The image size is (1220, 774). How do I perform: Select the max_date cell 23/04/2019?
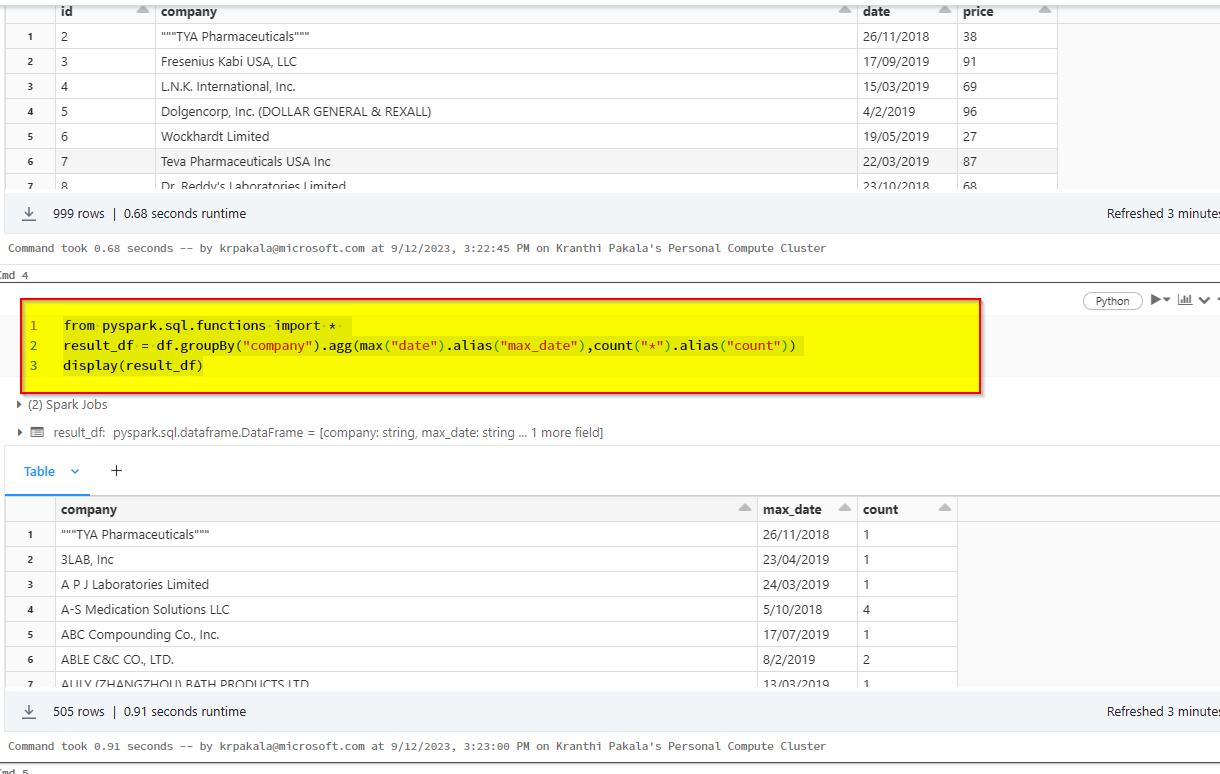(807, 559)
